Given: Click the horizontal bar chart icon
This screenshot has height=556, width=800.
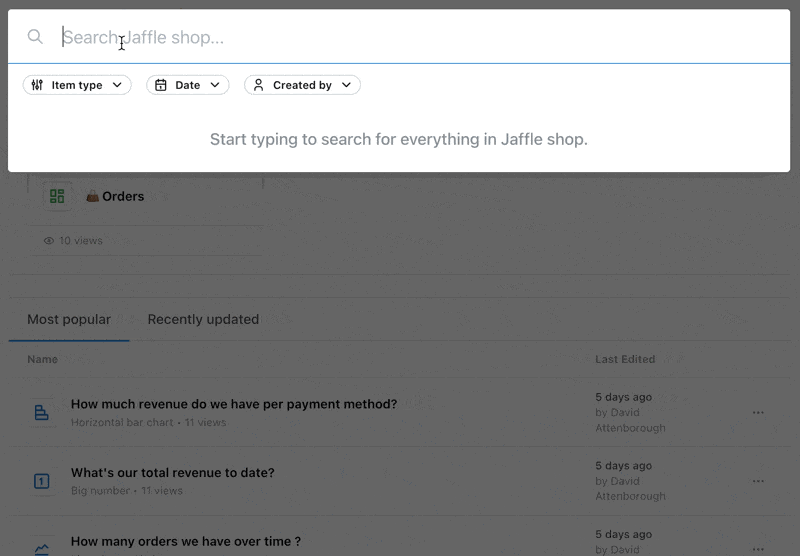Looking at the screenshot, I should coord(41,412).
